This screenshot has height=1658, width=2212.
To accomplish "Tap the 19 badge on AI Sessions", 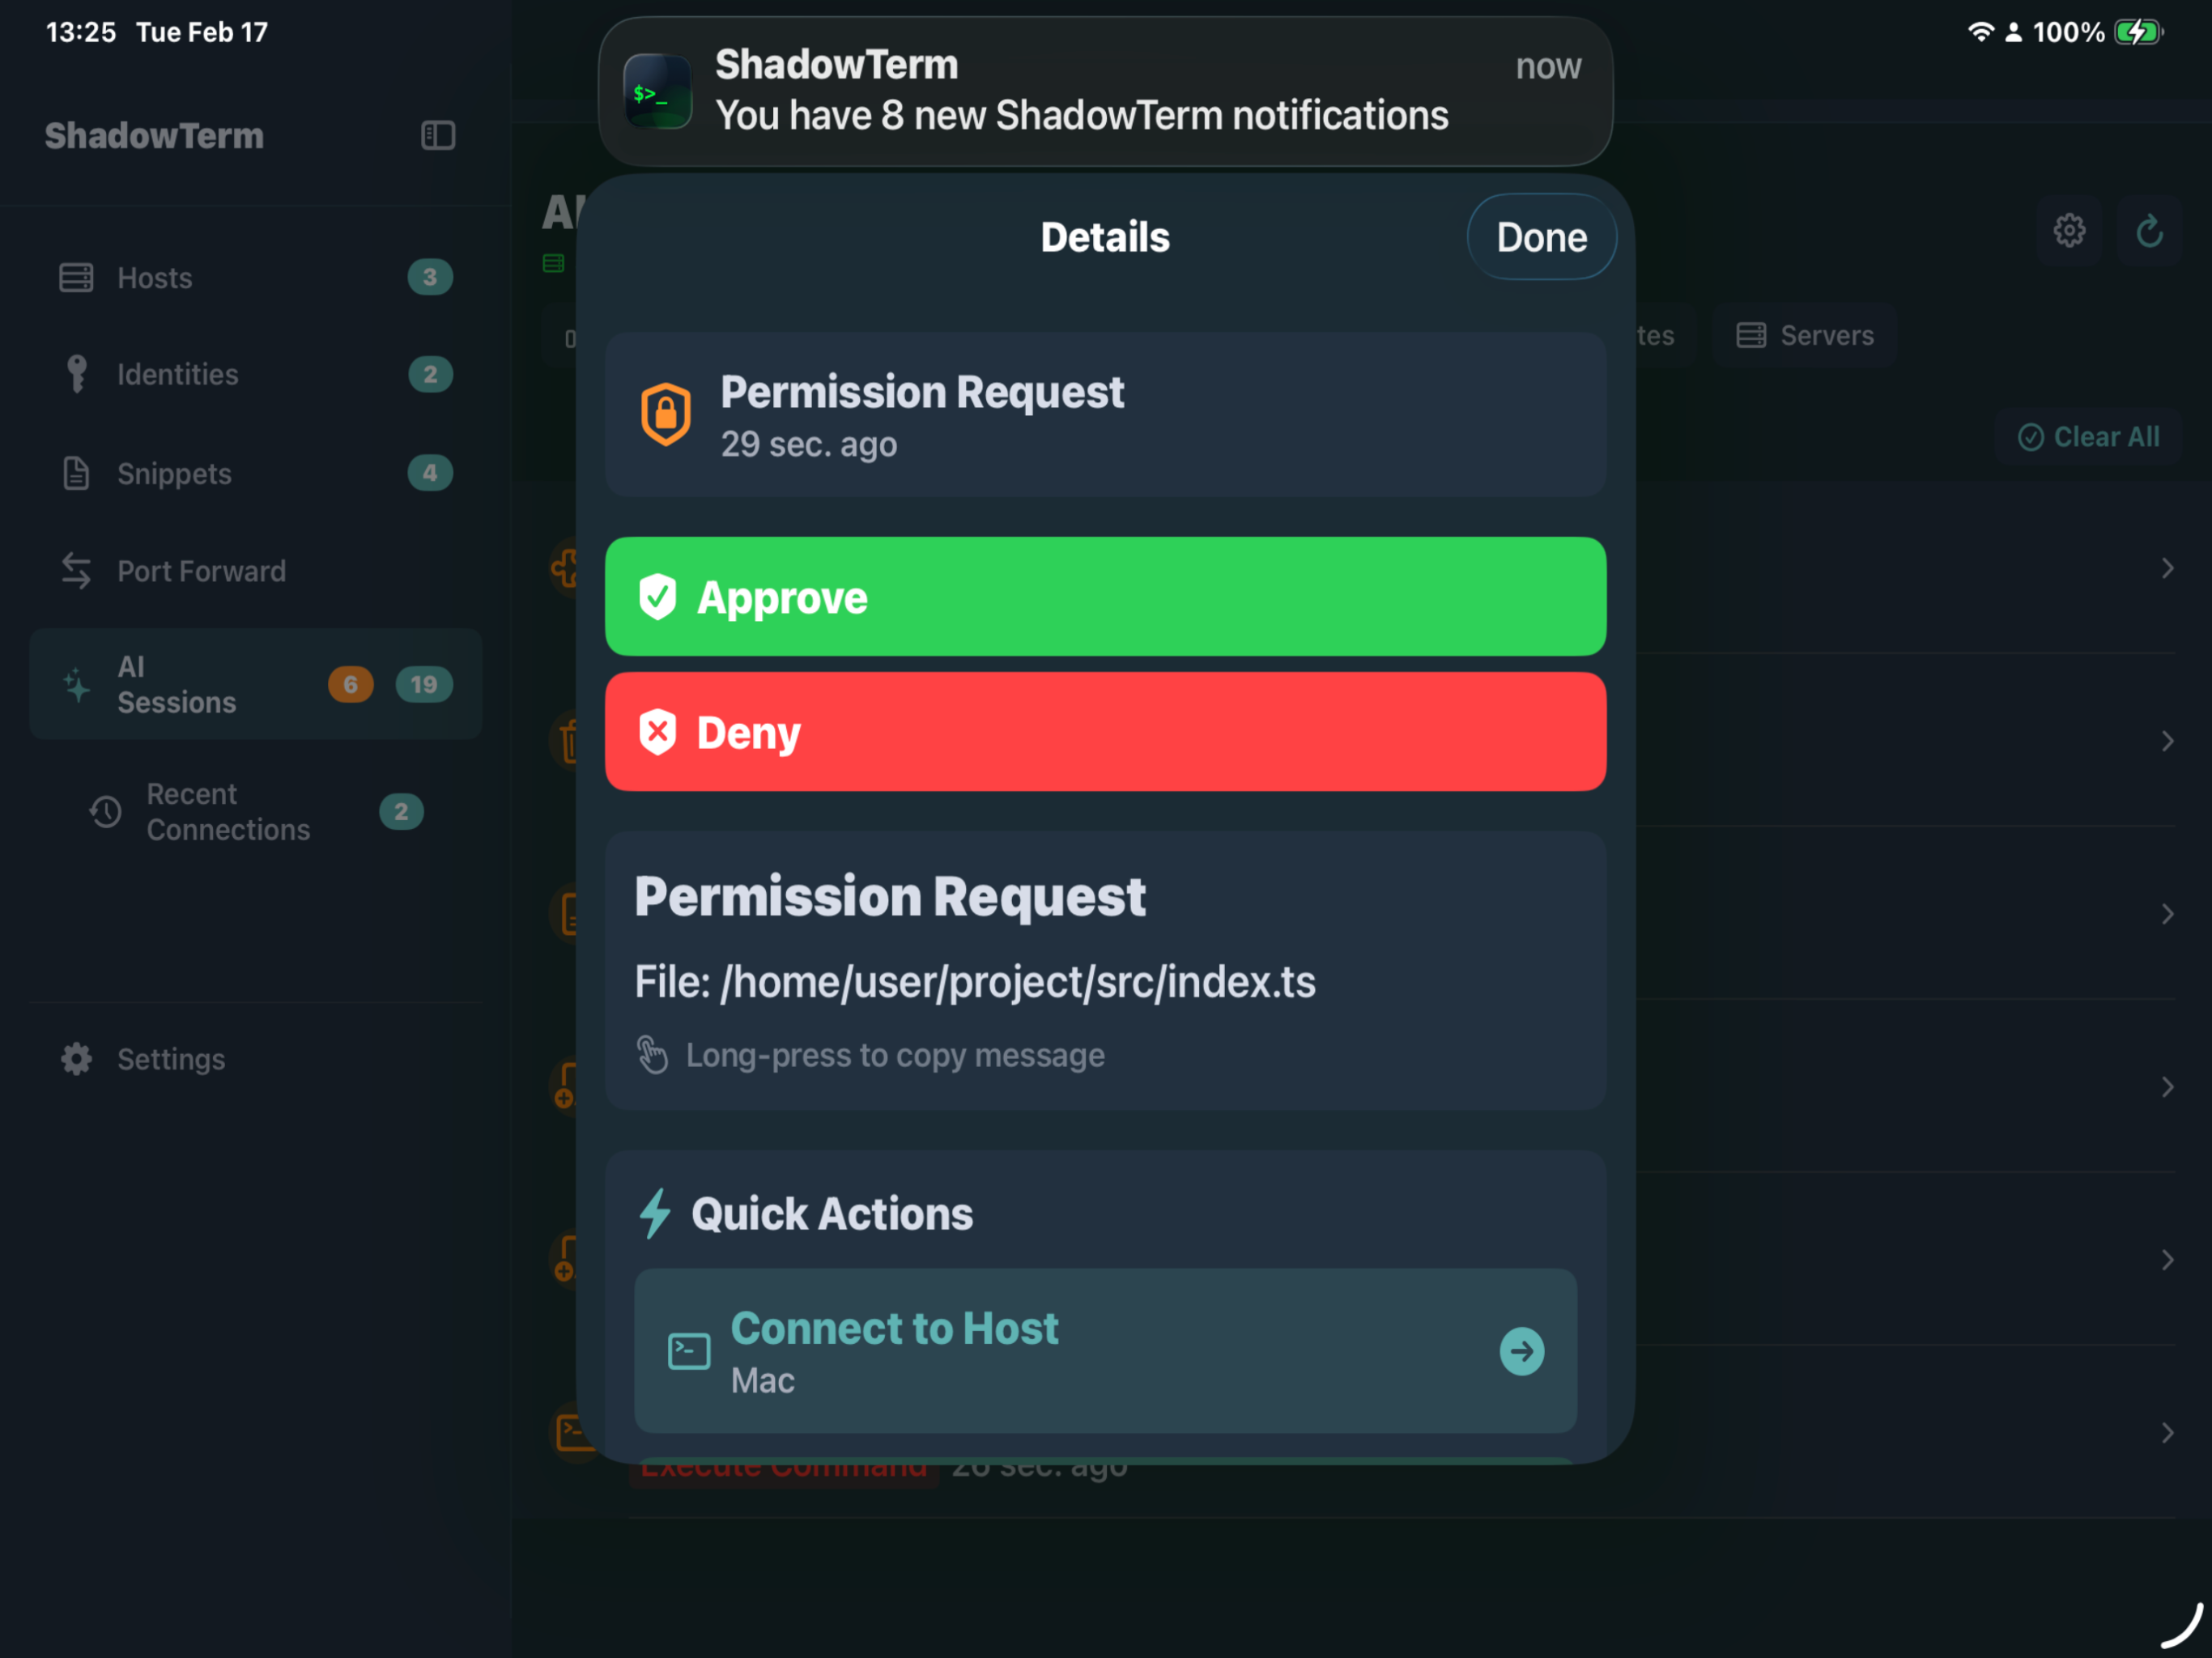I will (x=424, y=685).
